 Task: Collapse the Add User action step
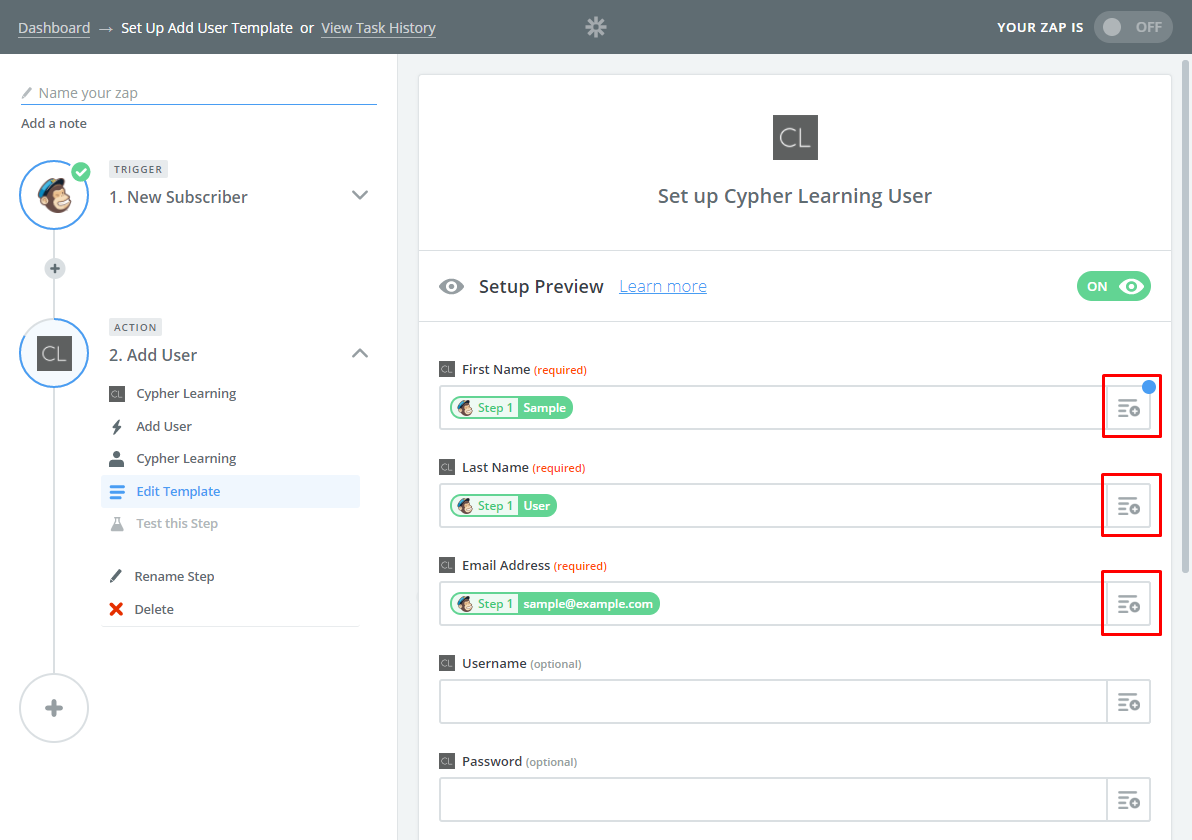tap(360, 353)
